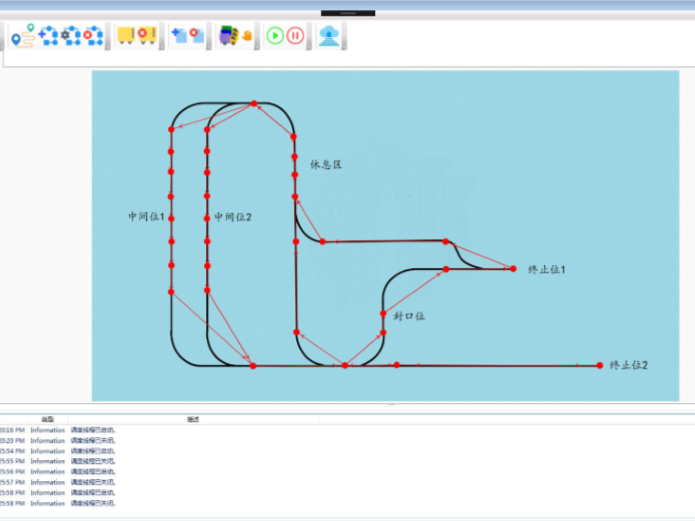Screen dimensions: 695x521
Task: Start scheduling with green play button
Action: [274, 35]
